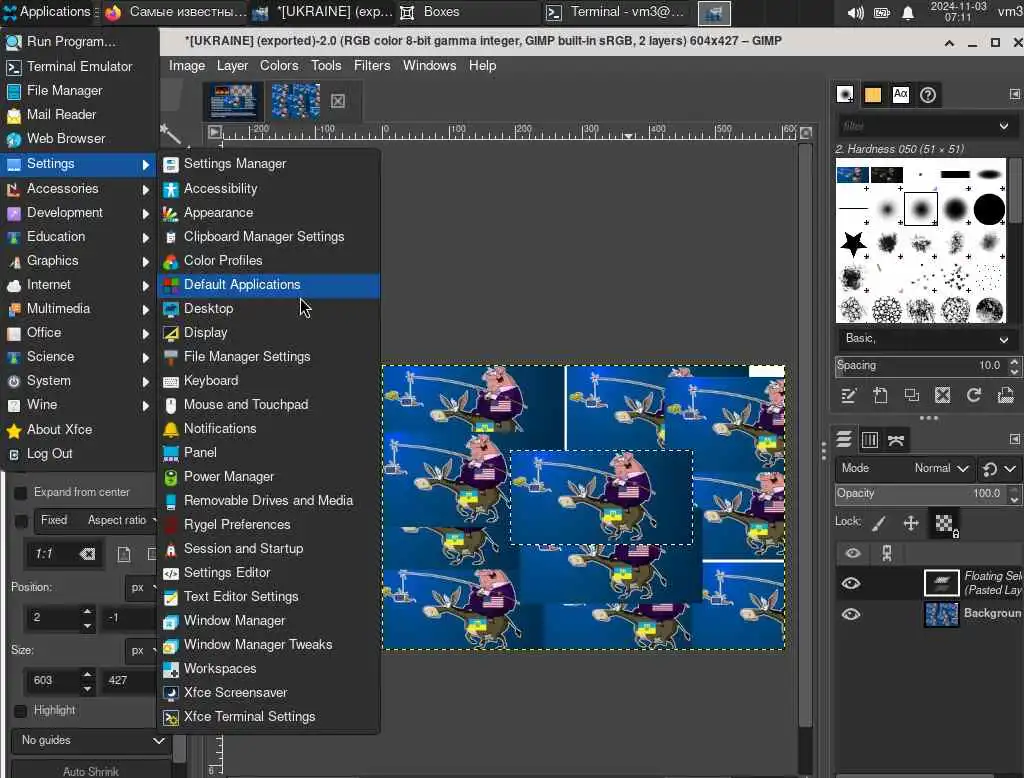Screen dimensions: 1024x778
Task: Click the width size field 603
Action: pyautogui.click(x=53, y=681)
